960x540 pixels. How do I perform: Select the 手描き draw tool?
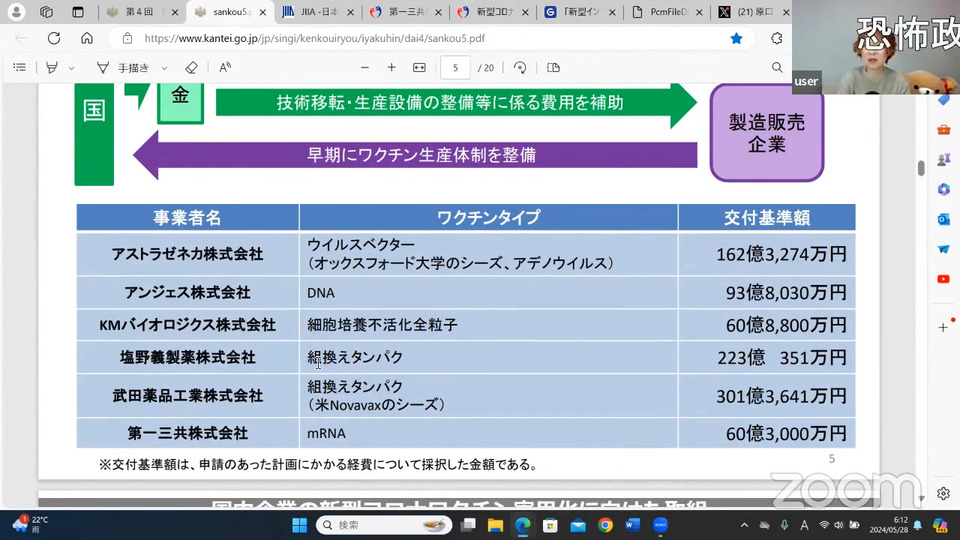coord(123,67)
